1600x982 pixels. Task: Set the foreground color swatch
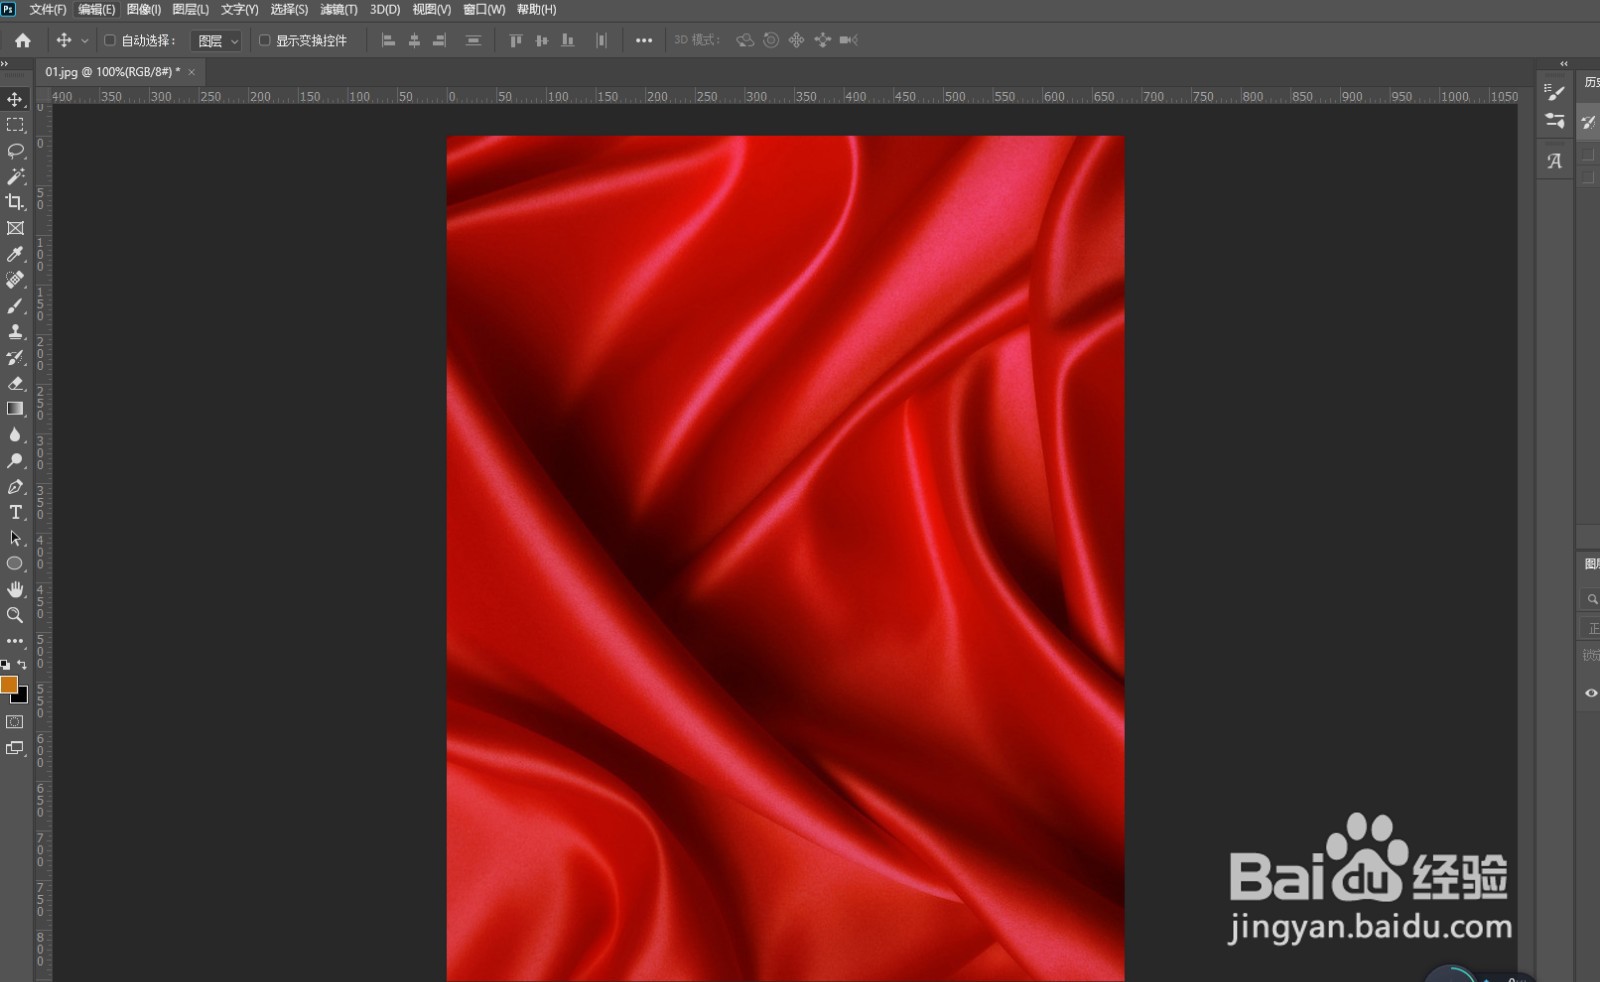9,685
